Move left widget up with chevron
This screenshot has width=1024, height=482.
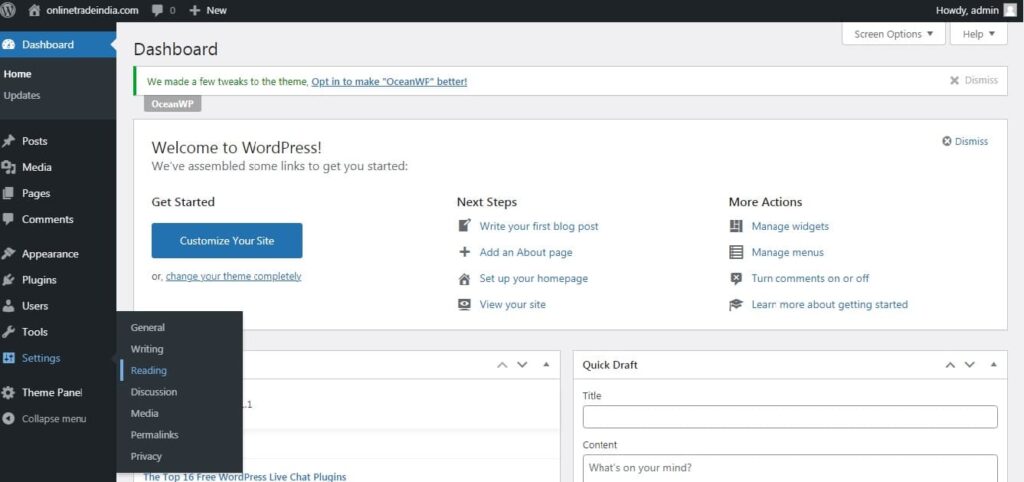(502, 364)
